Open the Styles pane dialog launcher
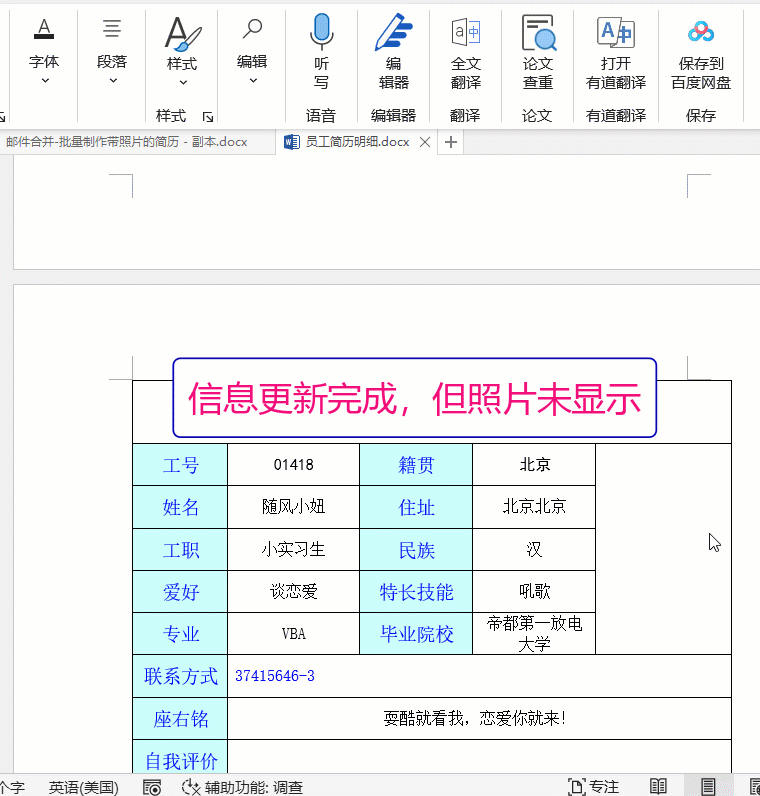The width and height of the screenshot is (760, 796). pyautogui.click(x=208, y=116)
